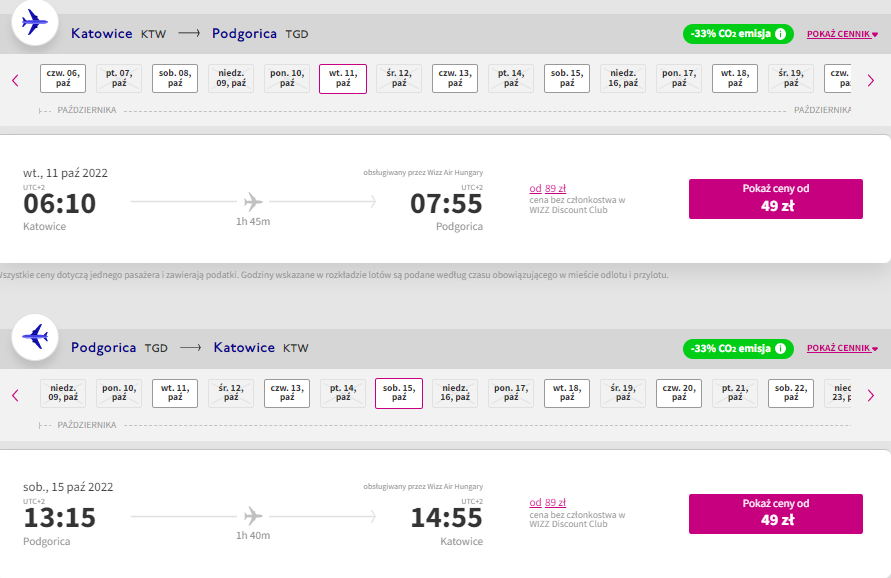The width and height of the screenshot is (891, 578).
Task: Click info icon on return CO₂ emission badge
Action: coord(781,348)
